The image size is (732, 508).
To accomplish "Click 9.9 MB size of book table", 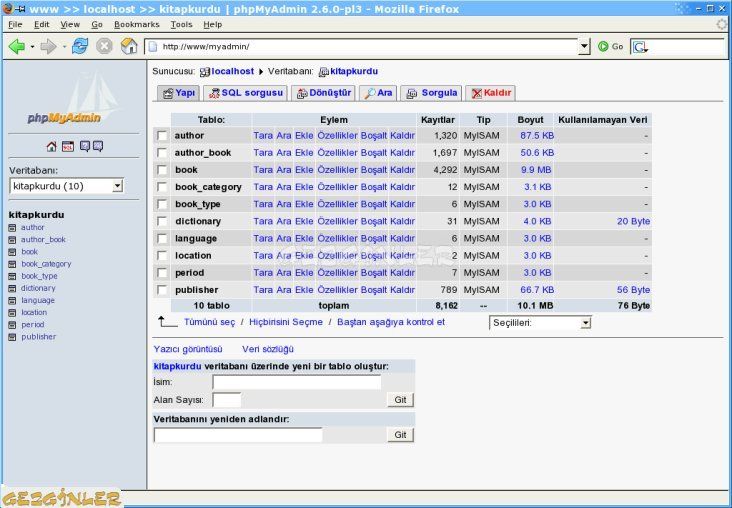I will pos(536,170).
